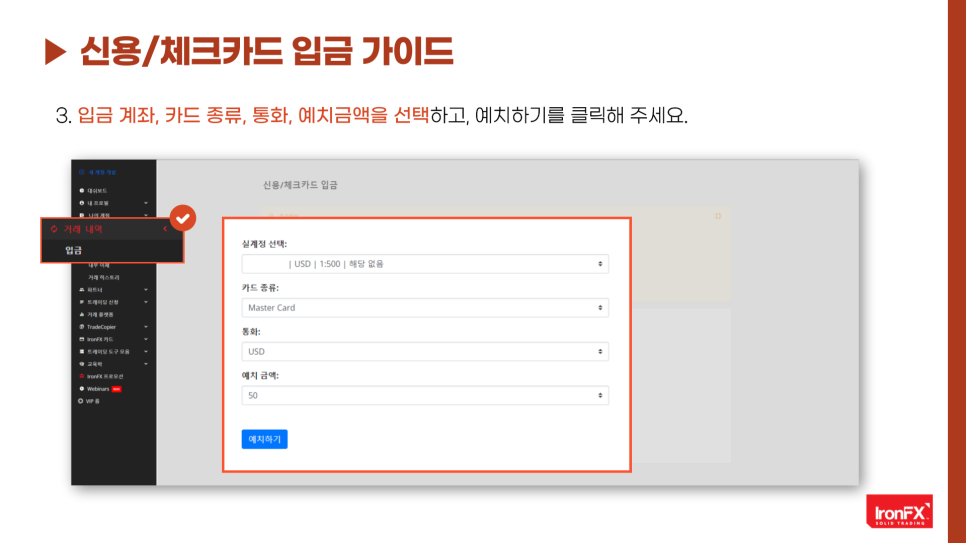Viewport: 966px width, 543px height.
Task: Click the expand icon at panel top-right
Action: click(x=718, y=216)
